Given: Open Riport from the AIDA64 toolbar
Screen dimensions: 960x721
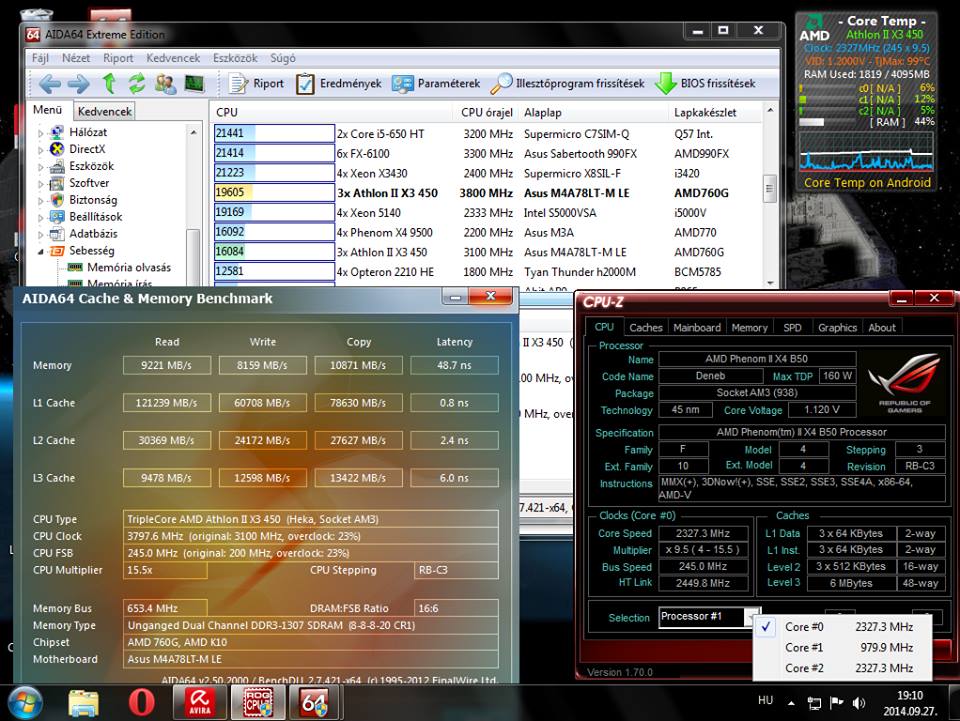Looking at the screenshot, I should (x=256, y=83).
